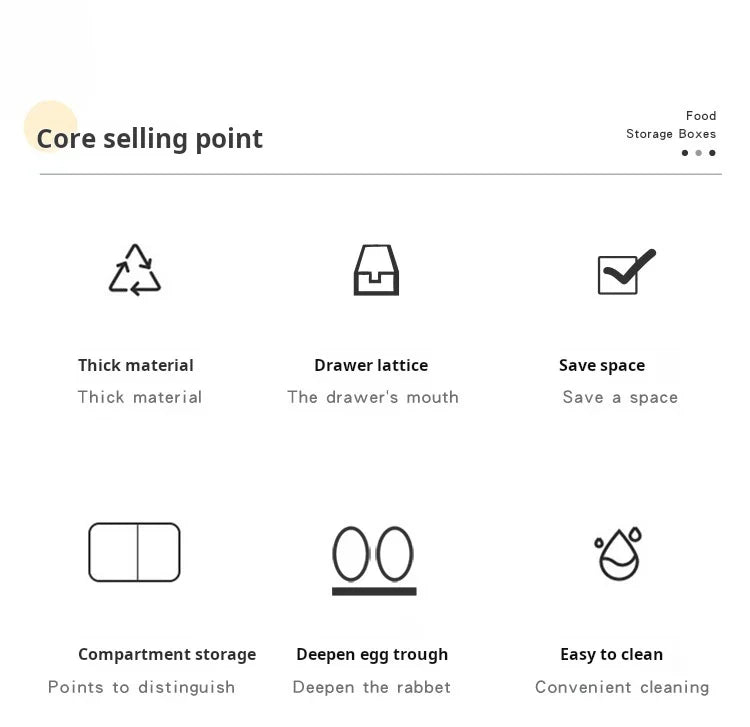The image size is (750, 727).
Task: Select the Easy to clean title
Action: point(611,654)
